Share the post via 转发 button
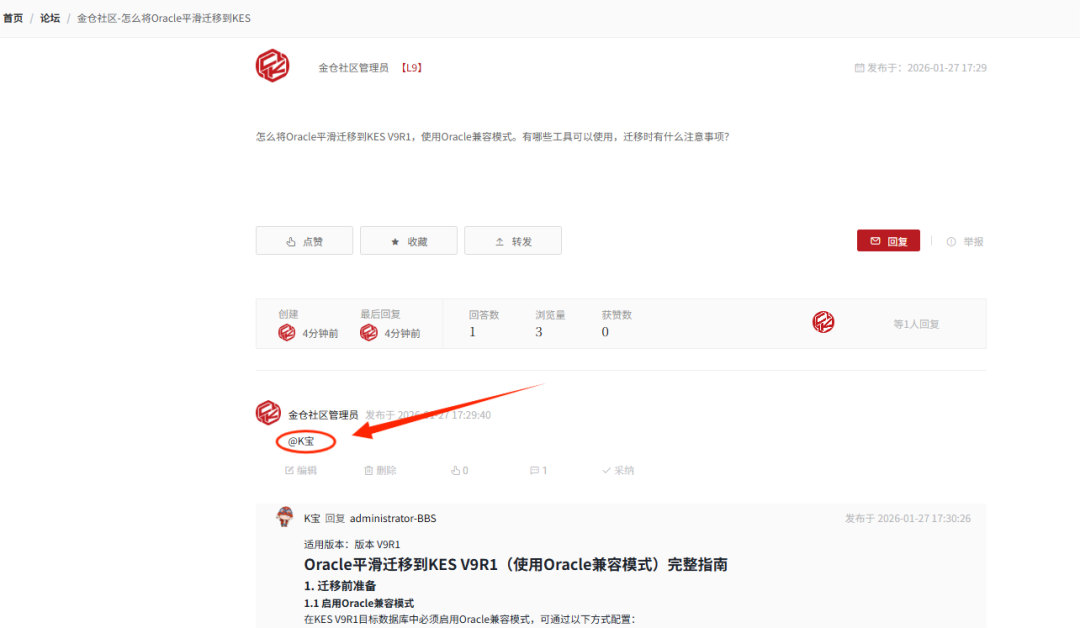Viewport: 1080px width, 628px height. [513, 241]
